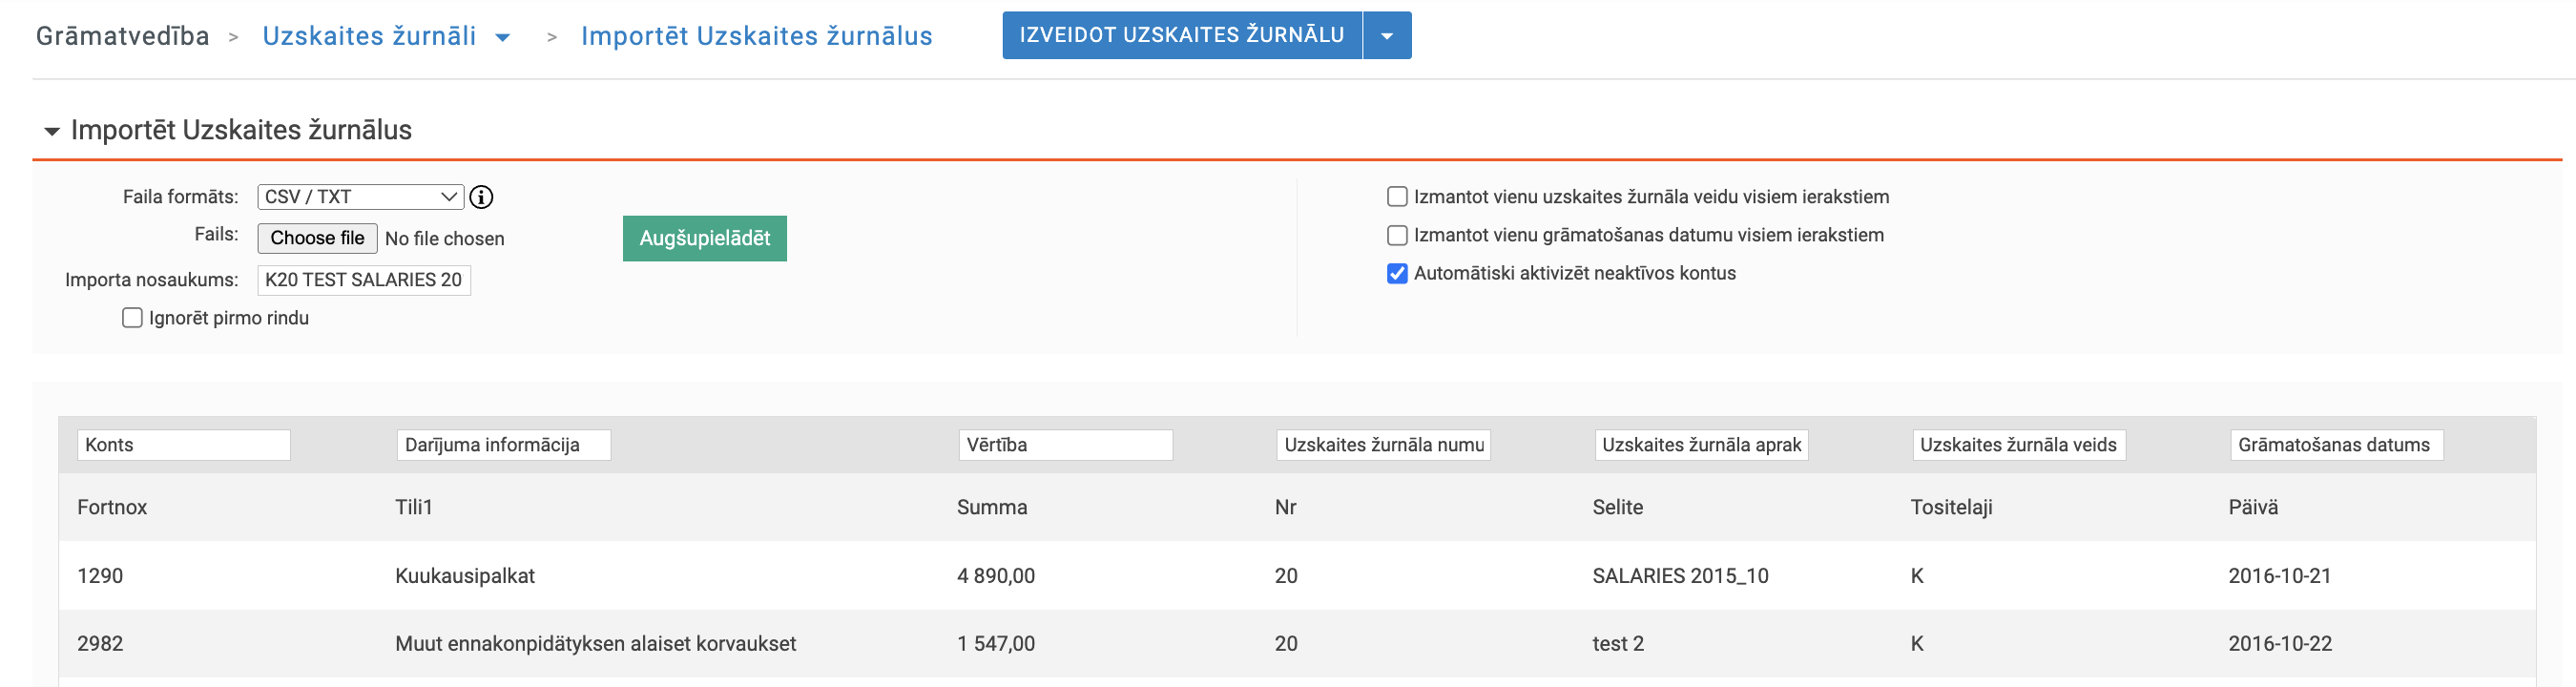Click the green Augšupielādēt button
The image size is (2576, 687).
(705, 239)
